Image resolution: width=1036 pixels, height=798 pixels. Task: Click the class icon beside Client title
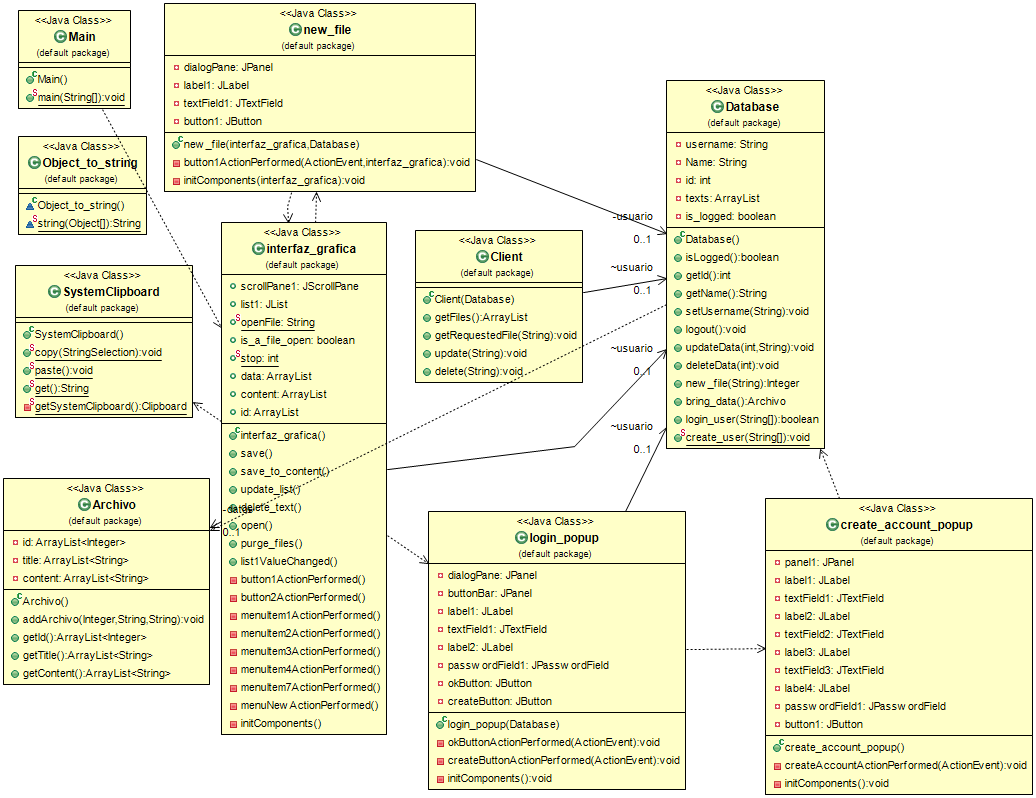pos(482,257)
